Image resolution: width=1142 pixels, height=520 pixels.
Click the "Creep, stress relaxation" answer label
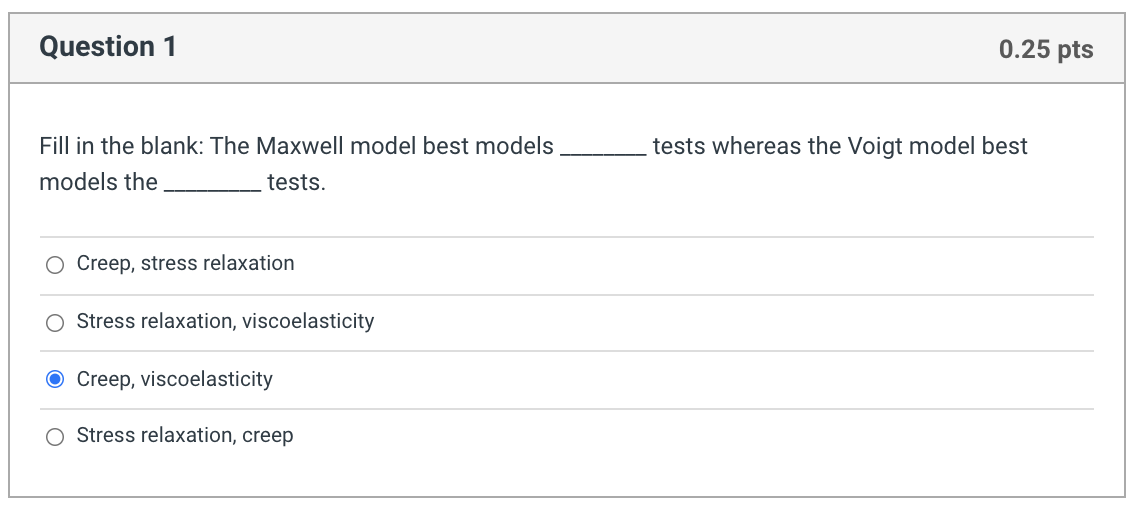[x=185, y=264]
